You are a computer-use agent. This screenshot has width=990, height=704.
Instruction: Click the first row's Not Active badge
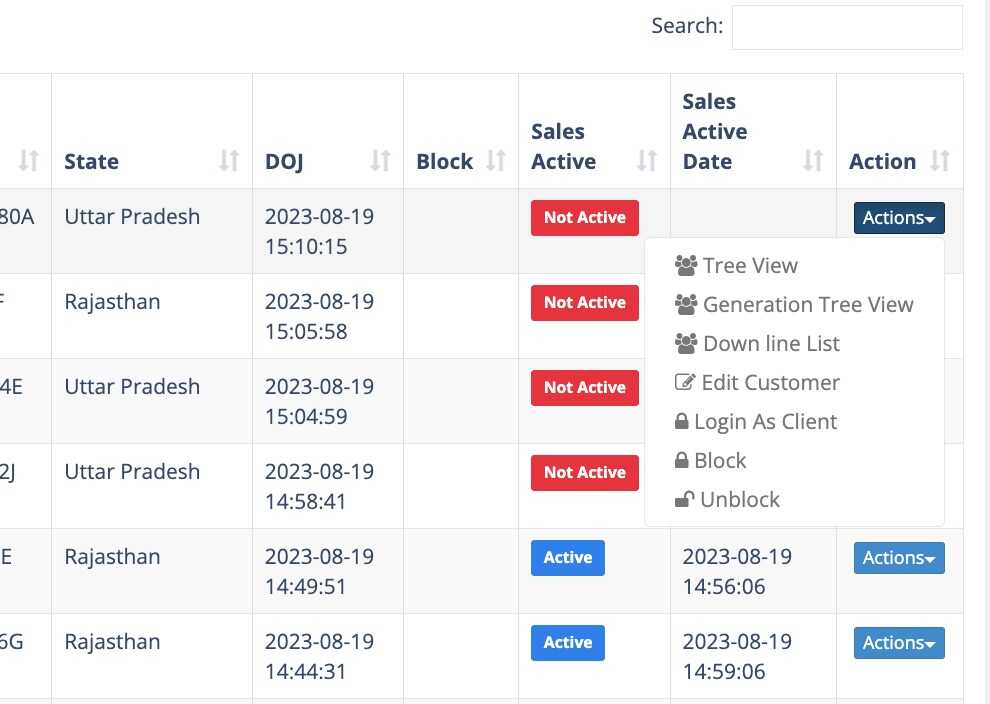coord(584,218)
